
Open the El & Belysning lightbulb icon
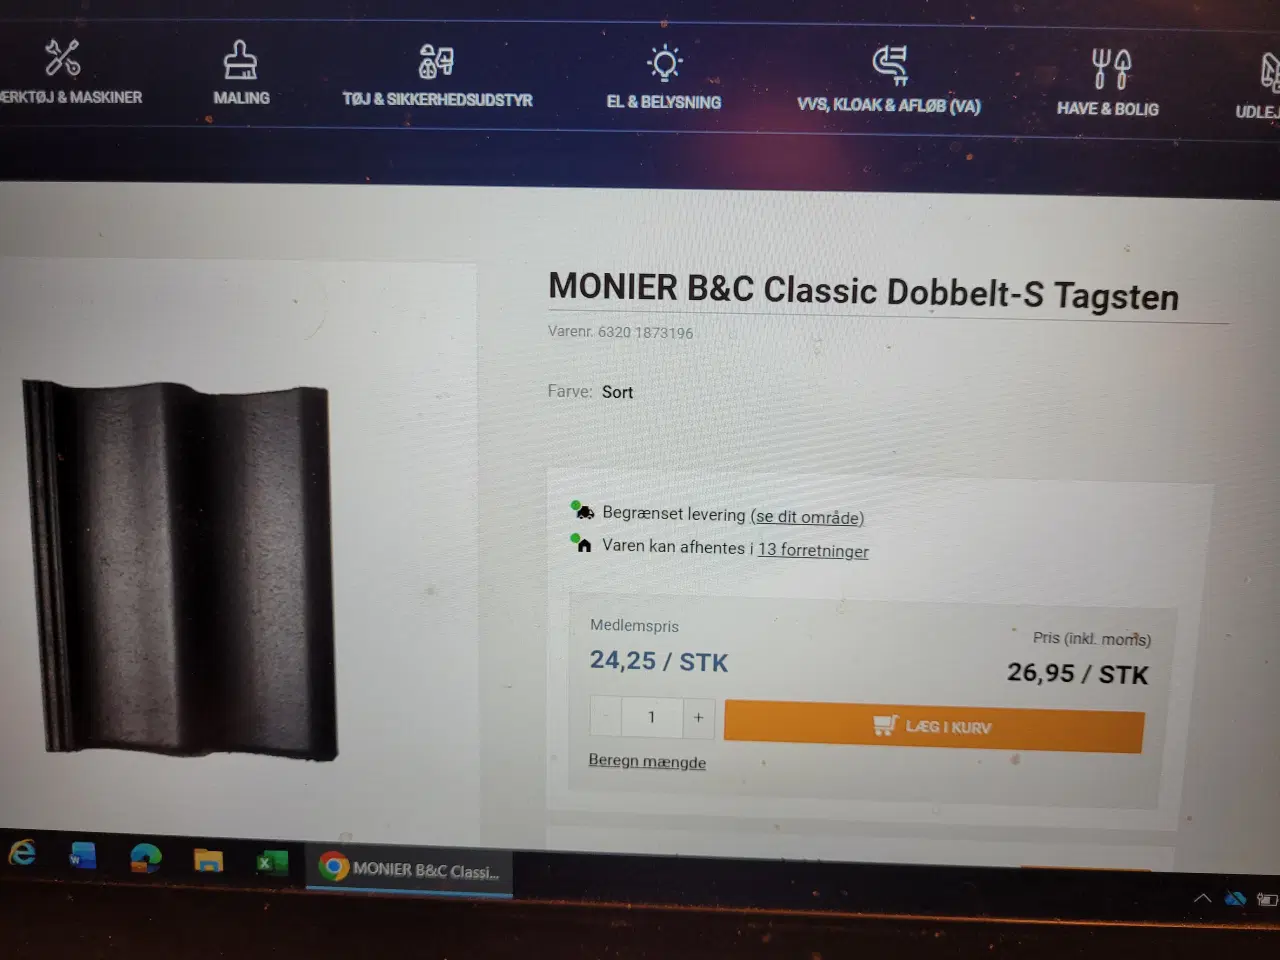tap(664, 64)
